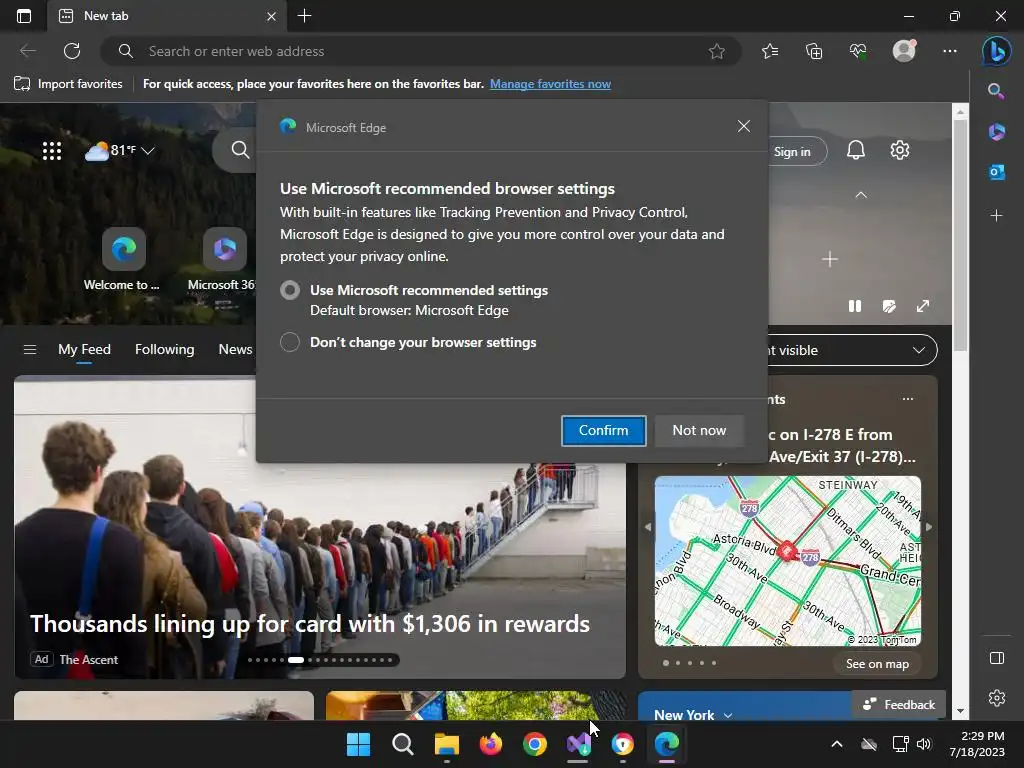Viewport: 1024px width, 768px height.
Task: Open sidebar Search icon
Action: pyautogui.click(x=996, y=91)
